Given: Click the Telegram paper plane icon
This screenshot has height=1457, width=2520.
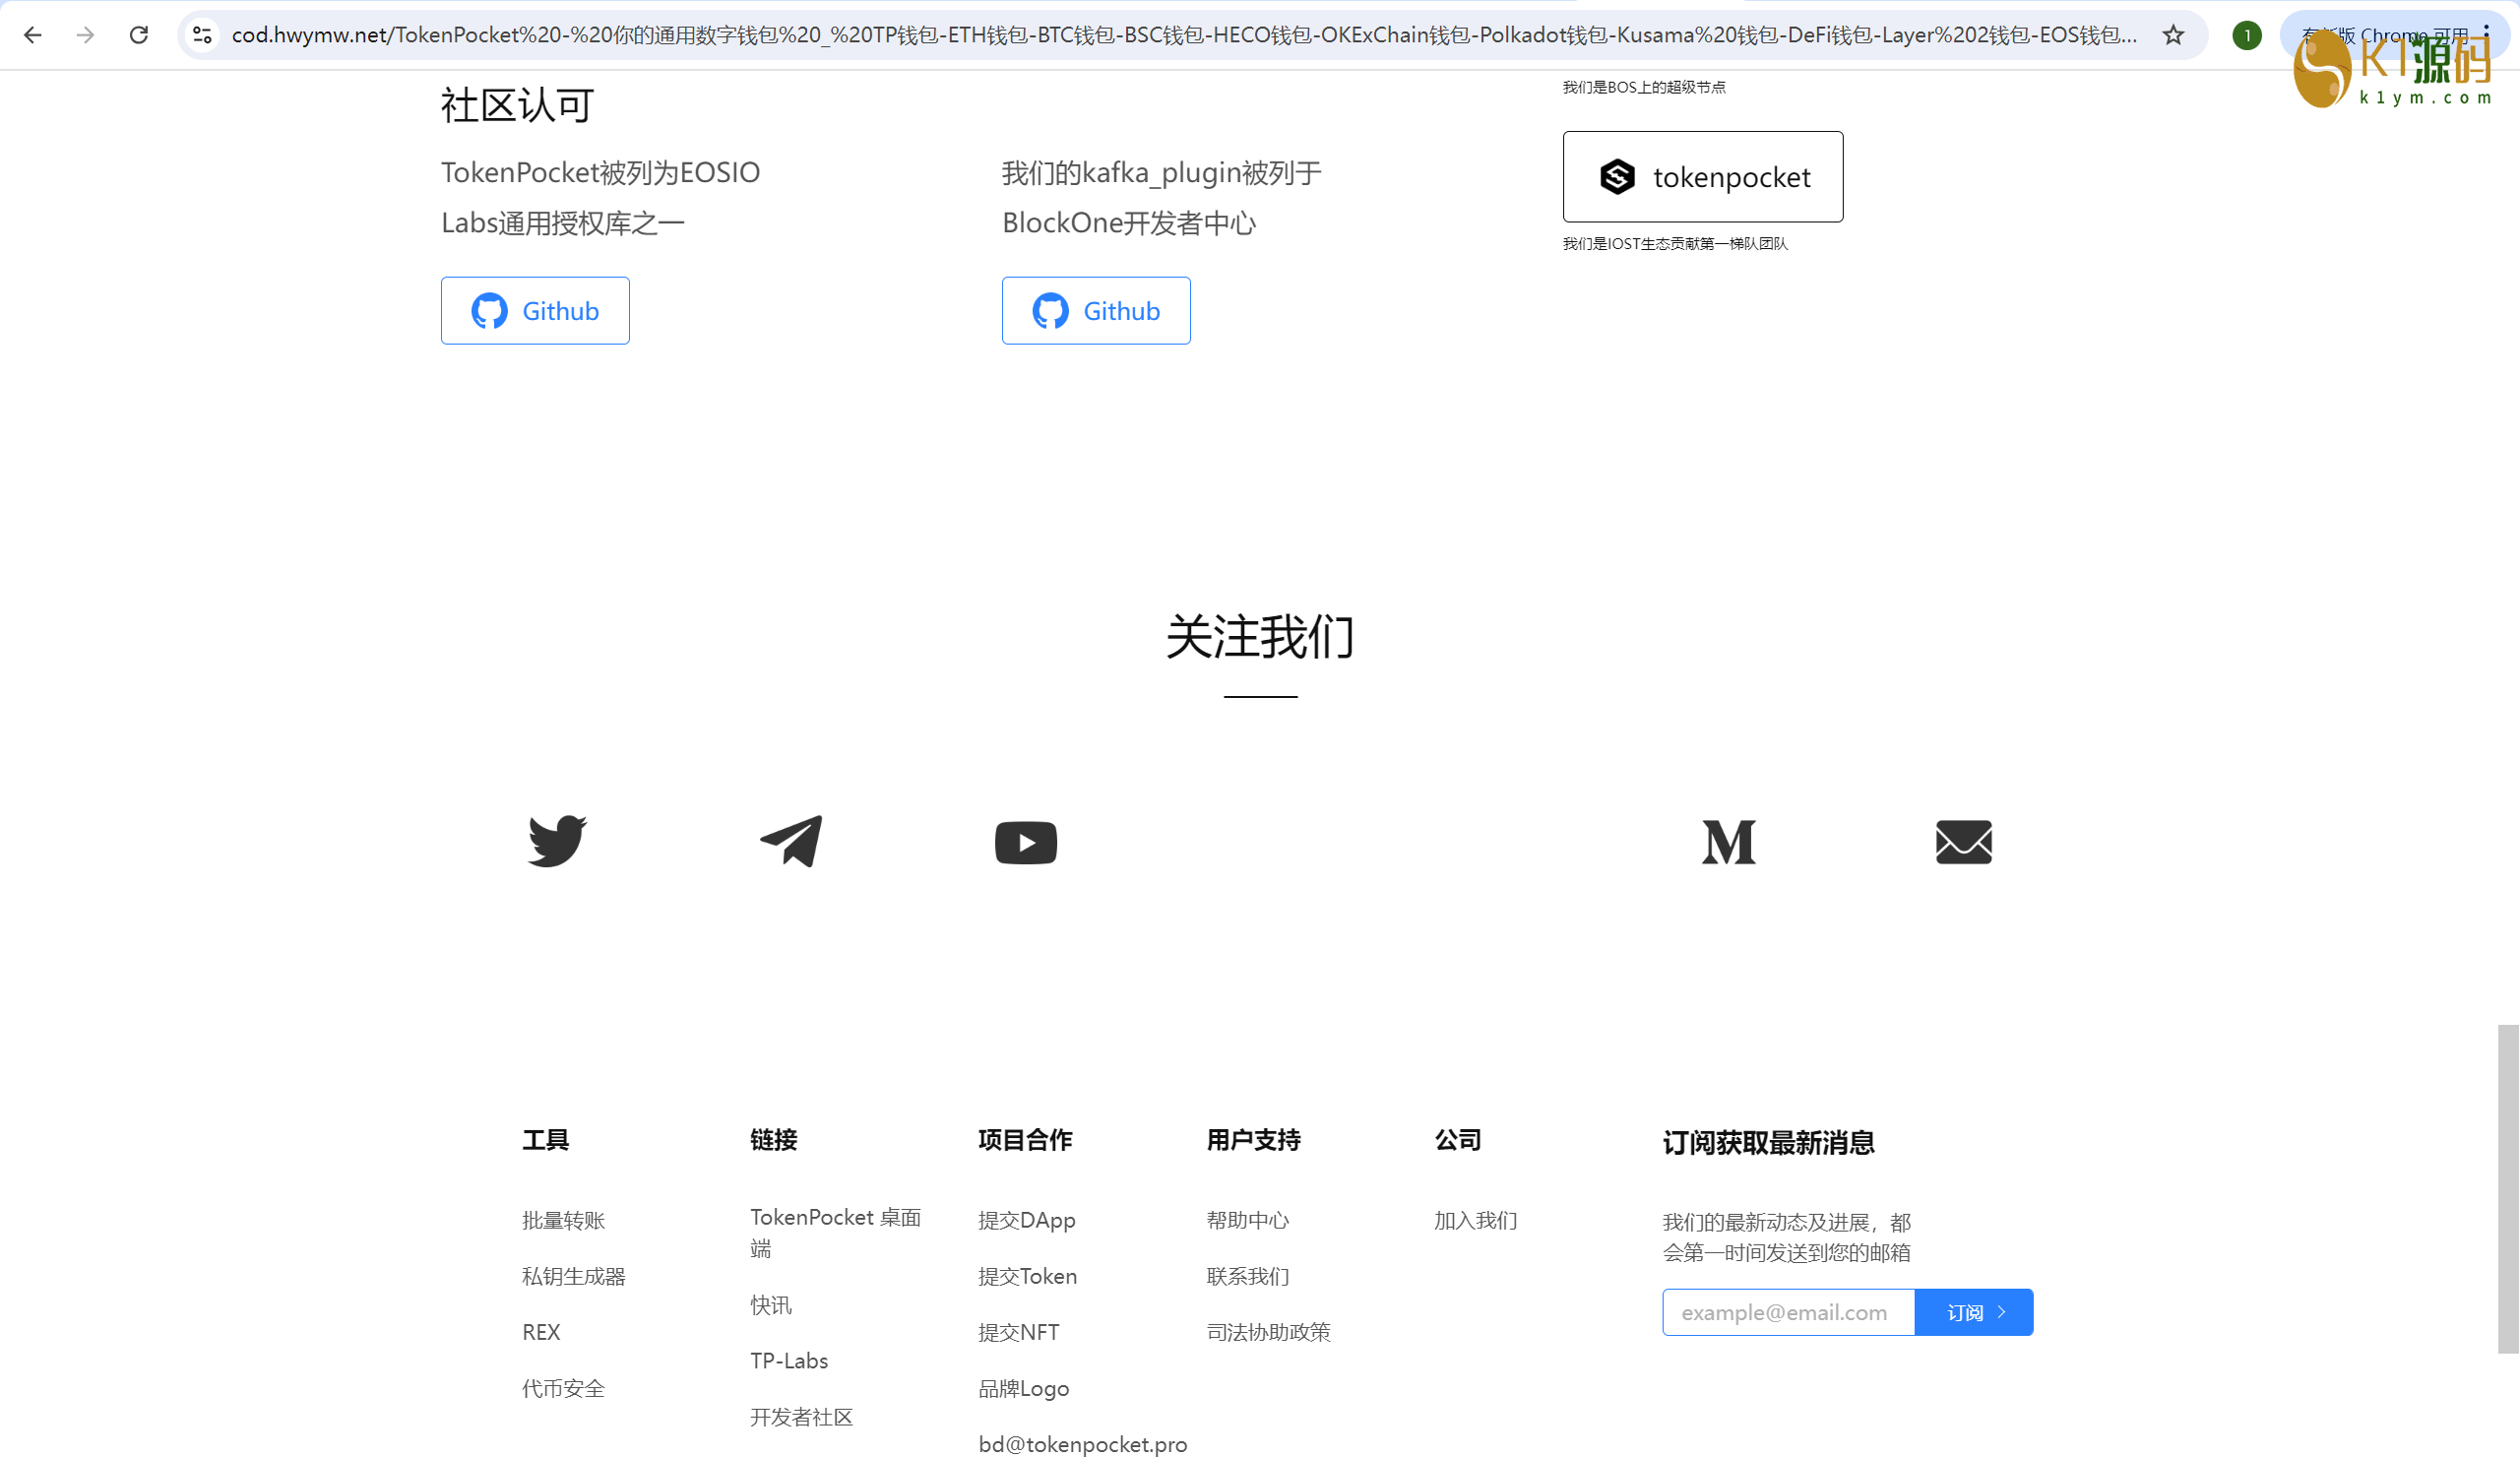Looking at the screenshot, I should pyautogui.click(x=791, y=841).
